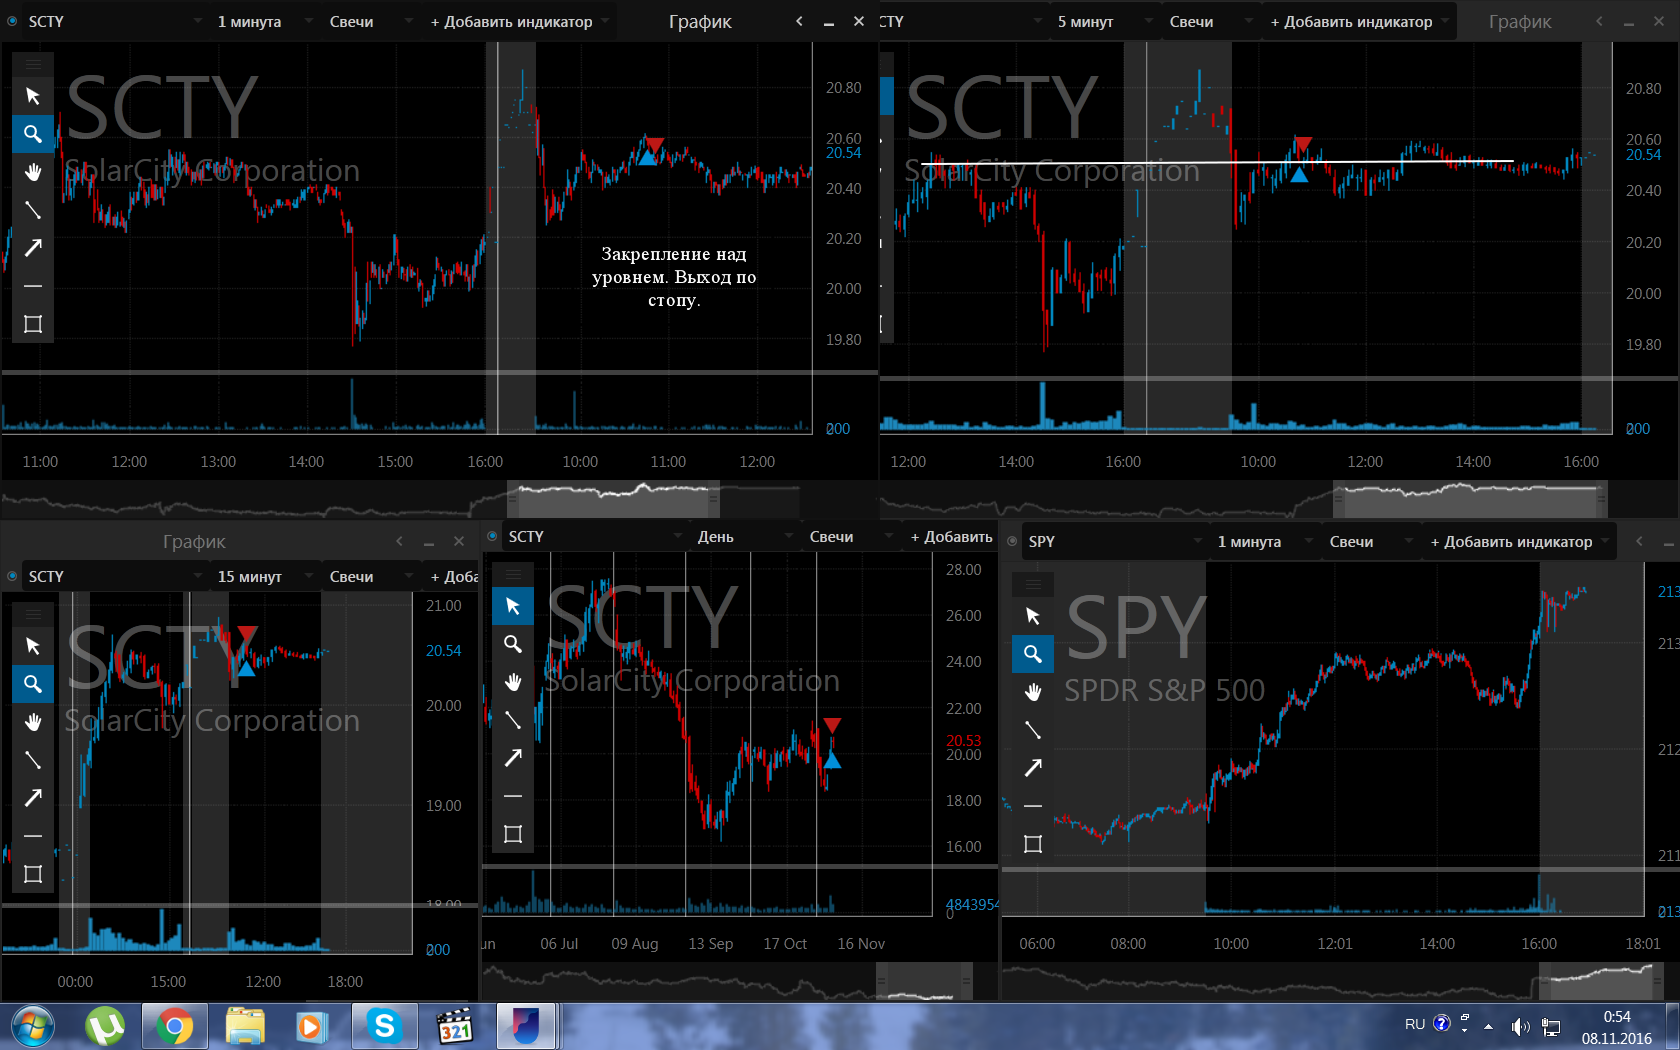Collapse the tool palette handle in the SPY chart
The width and height of the screenshot is (1680, 1050).
click(x=1033, y=584)
